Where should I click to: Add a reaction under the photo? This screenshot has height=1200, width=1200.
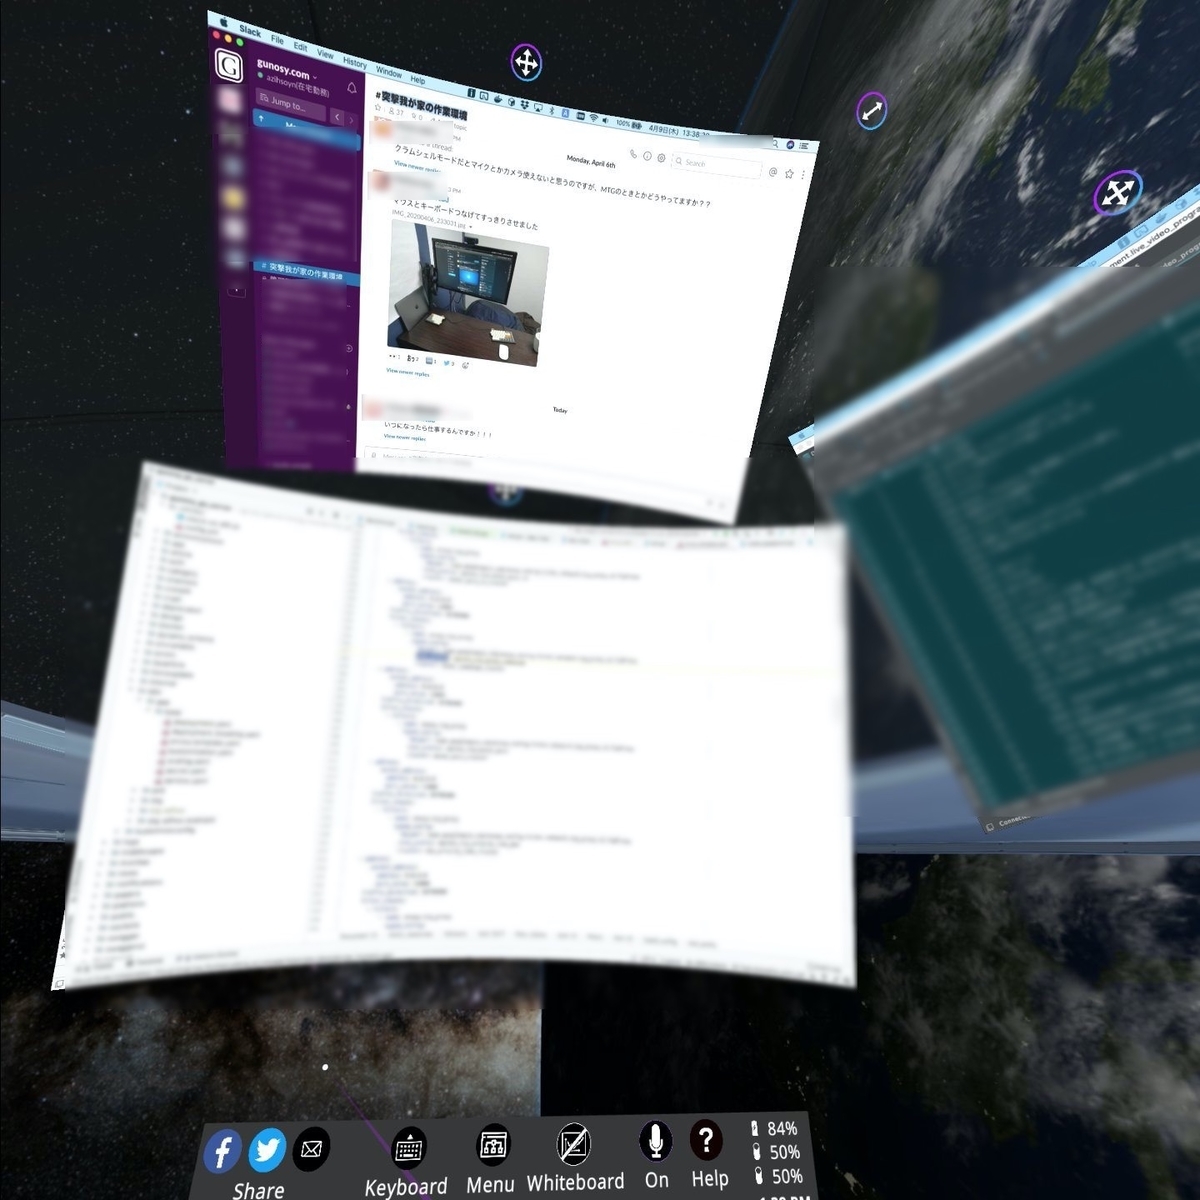click(x=465, y=365)
